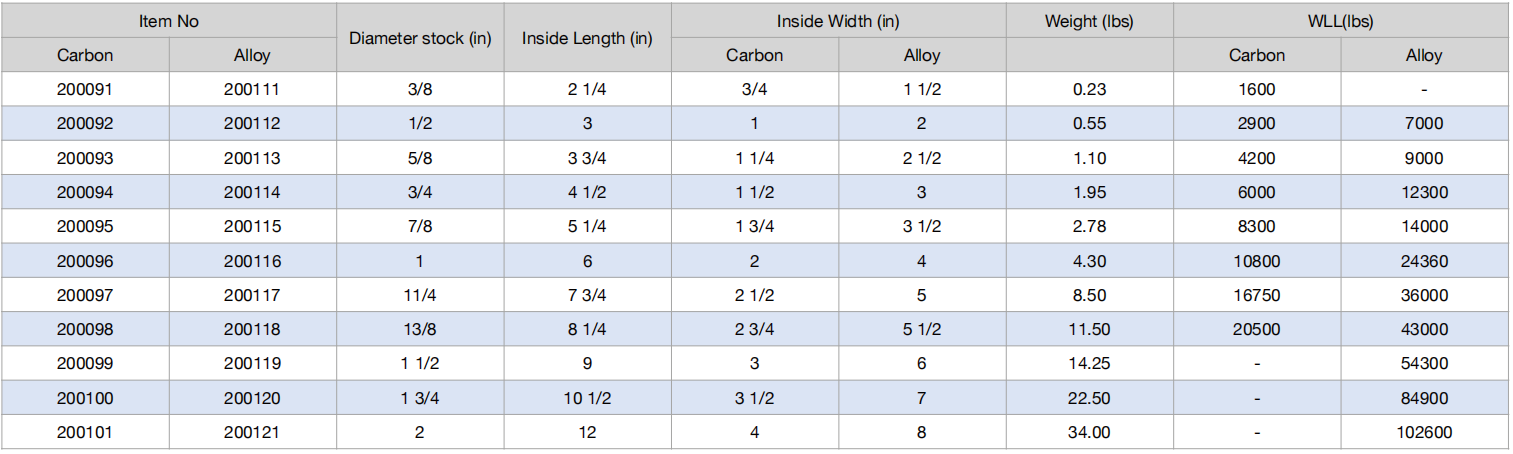Select the Weight (lbs) column header
The height and width of the screenshot is (454, 1513).
1089,21
